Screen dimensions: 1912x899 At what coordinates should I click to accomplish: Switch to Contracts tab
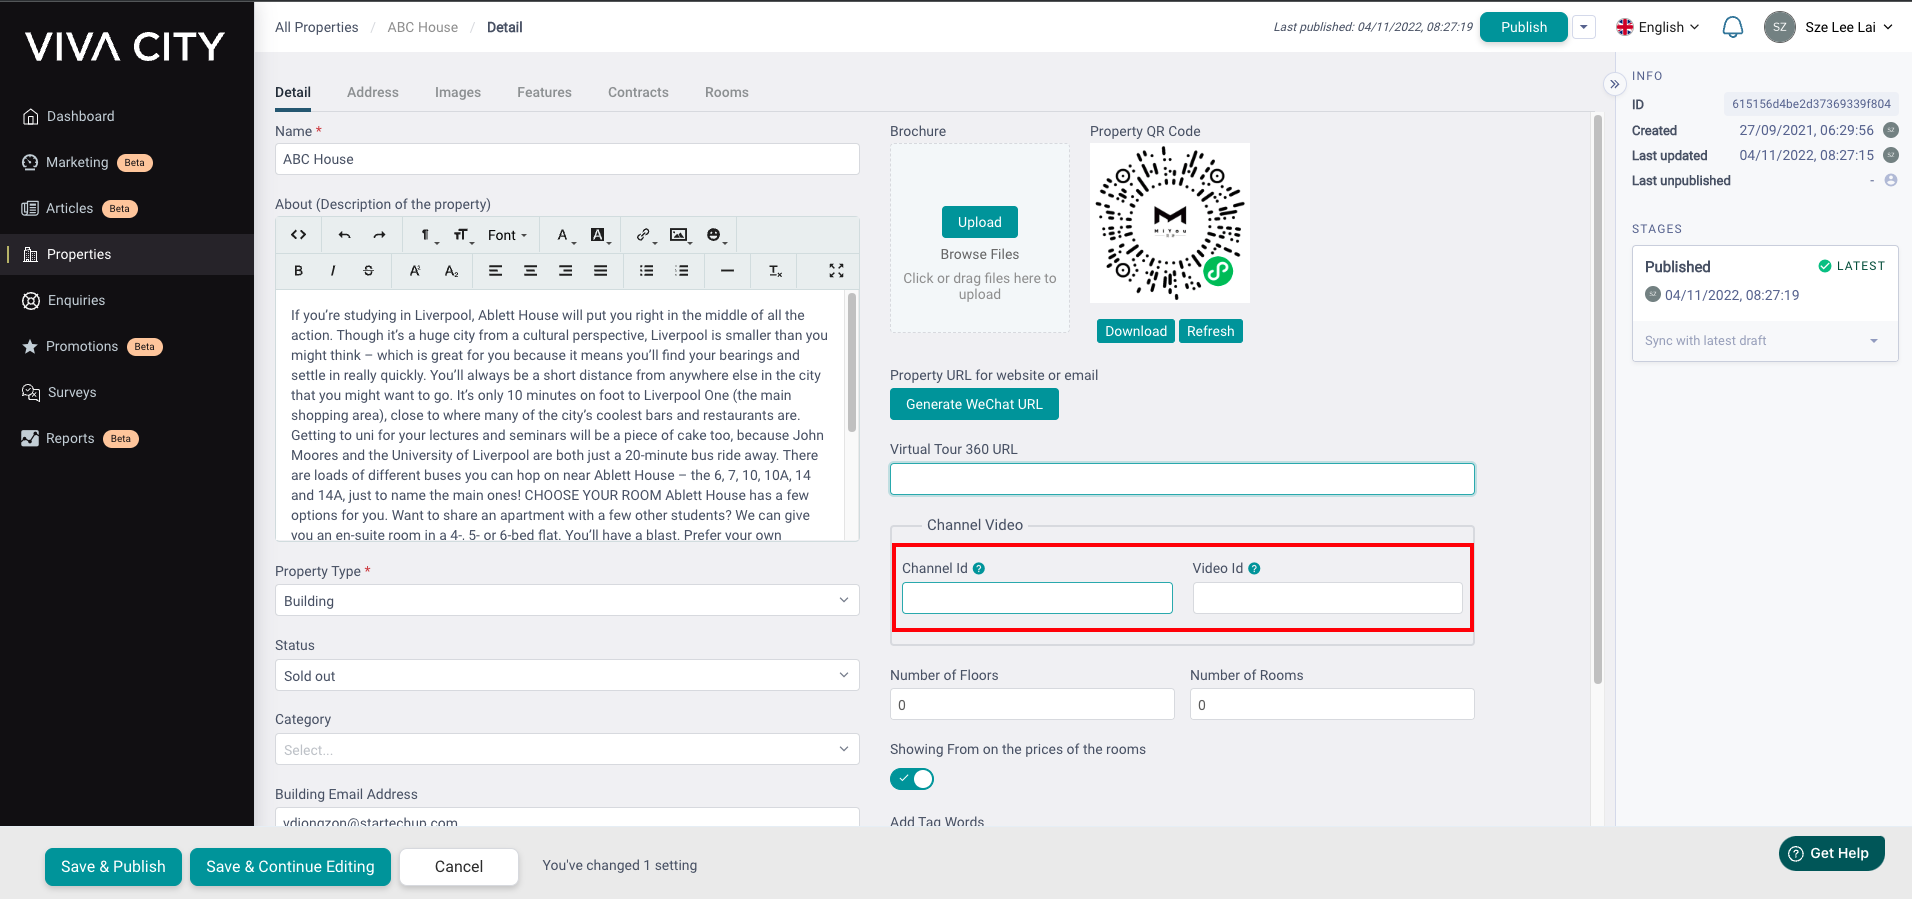tap(638, 92)
